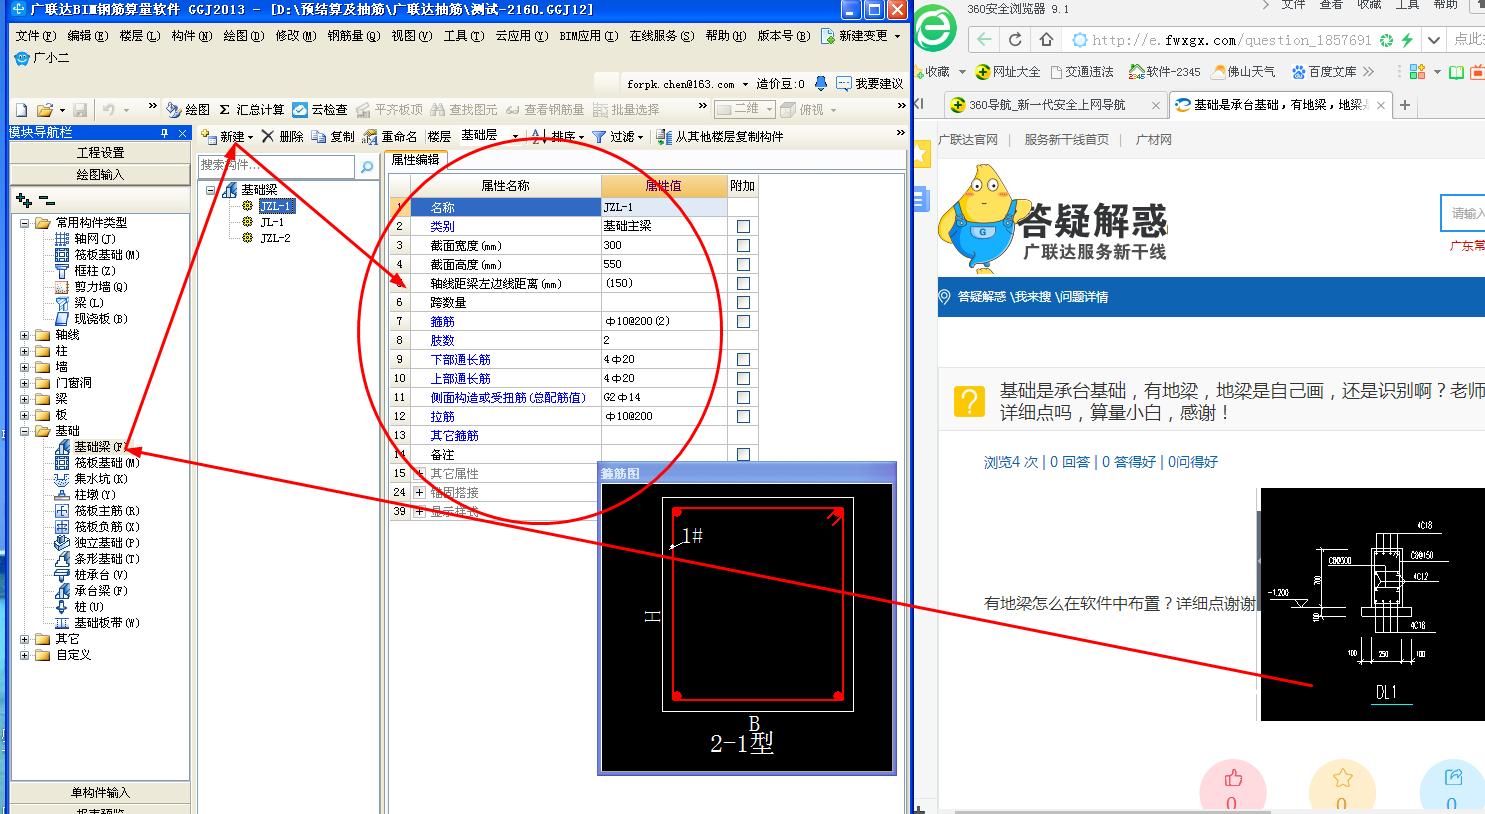Image resolution: width=1485 pixels, height=814 pixels.
Task: Click the 绘图输入 button
Action: pos(100,174)
